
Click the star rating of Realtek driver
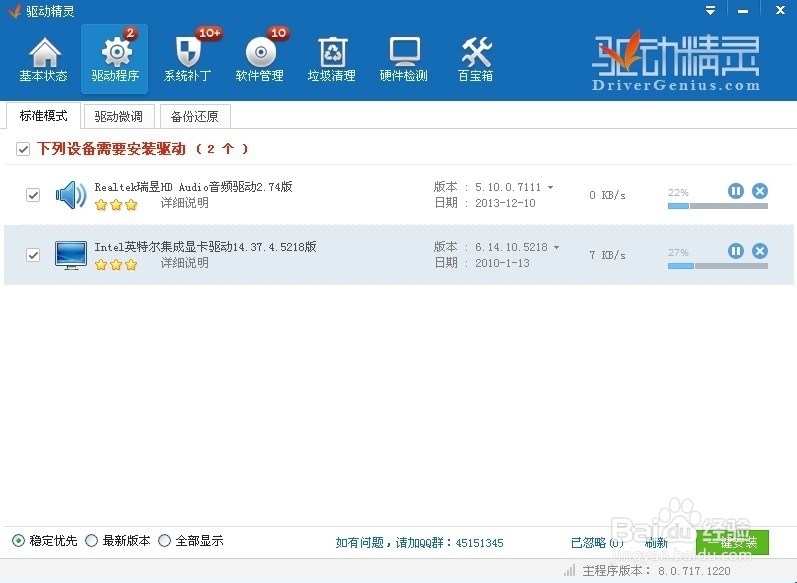click(116, 205)
